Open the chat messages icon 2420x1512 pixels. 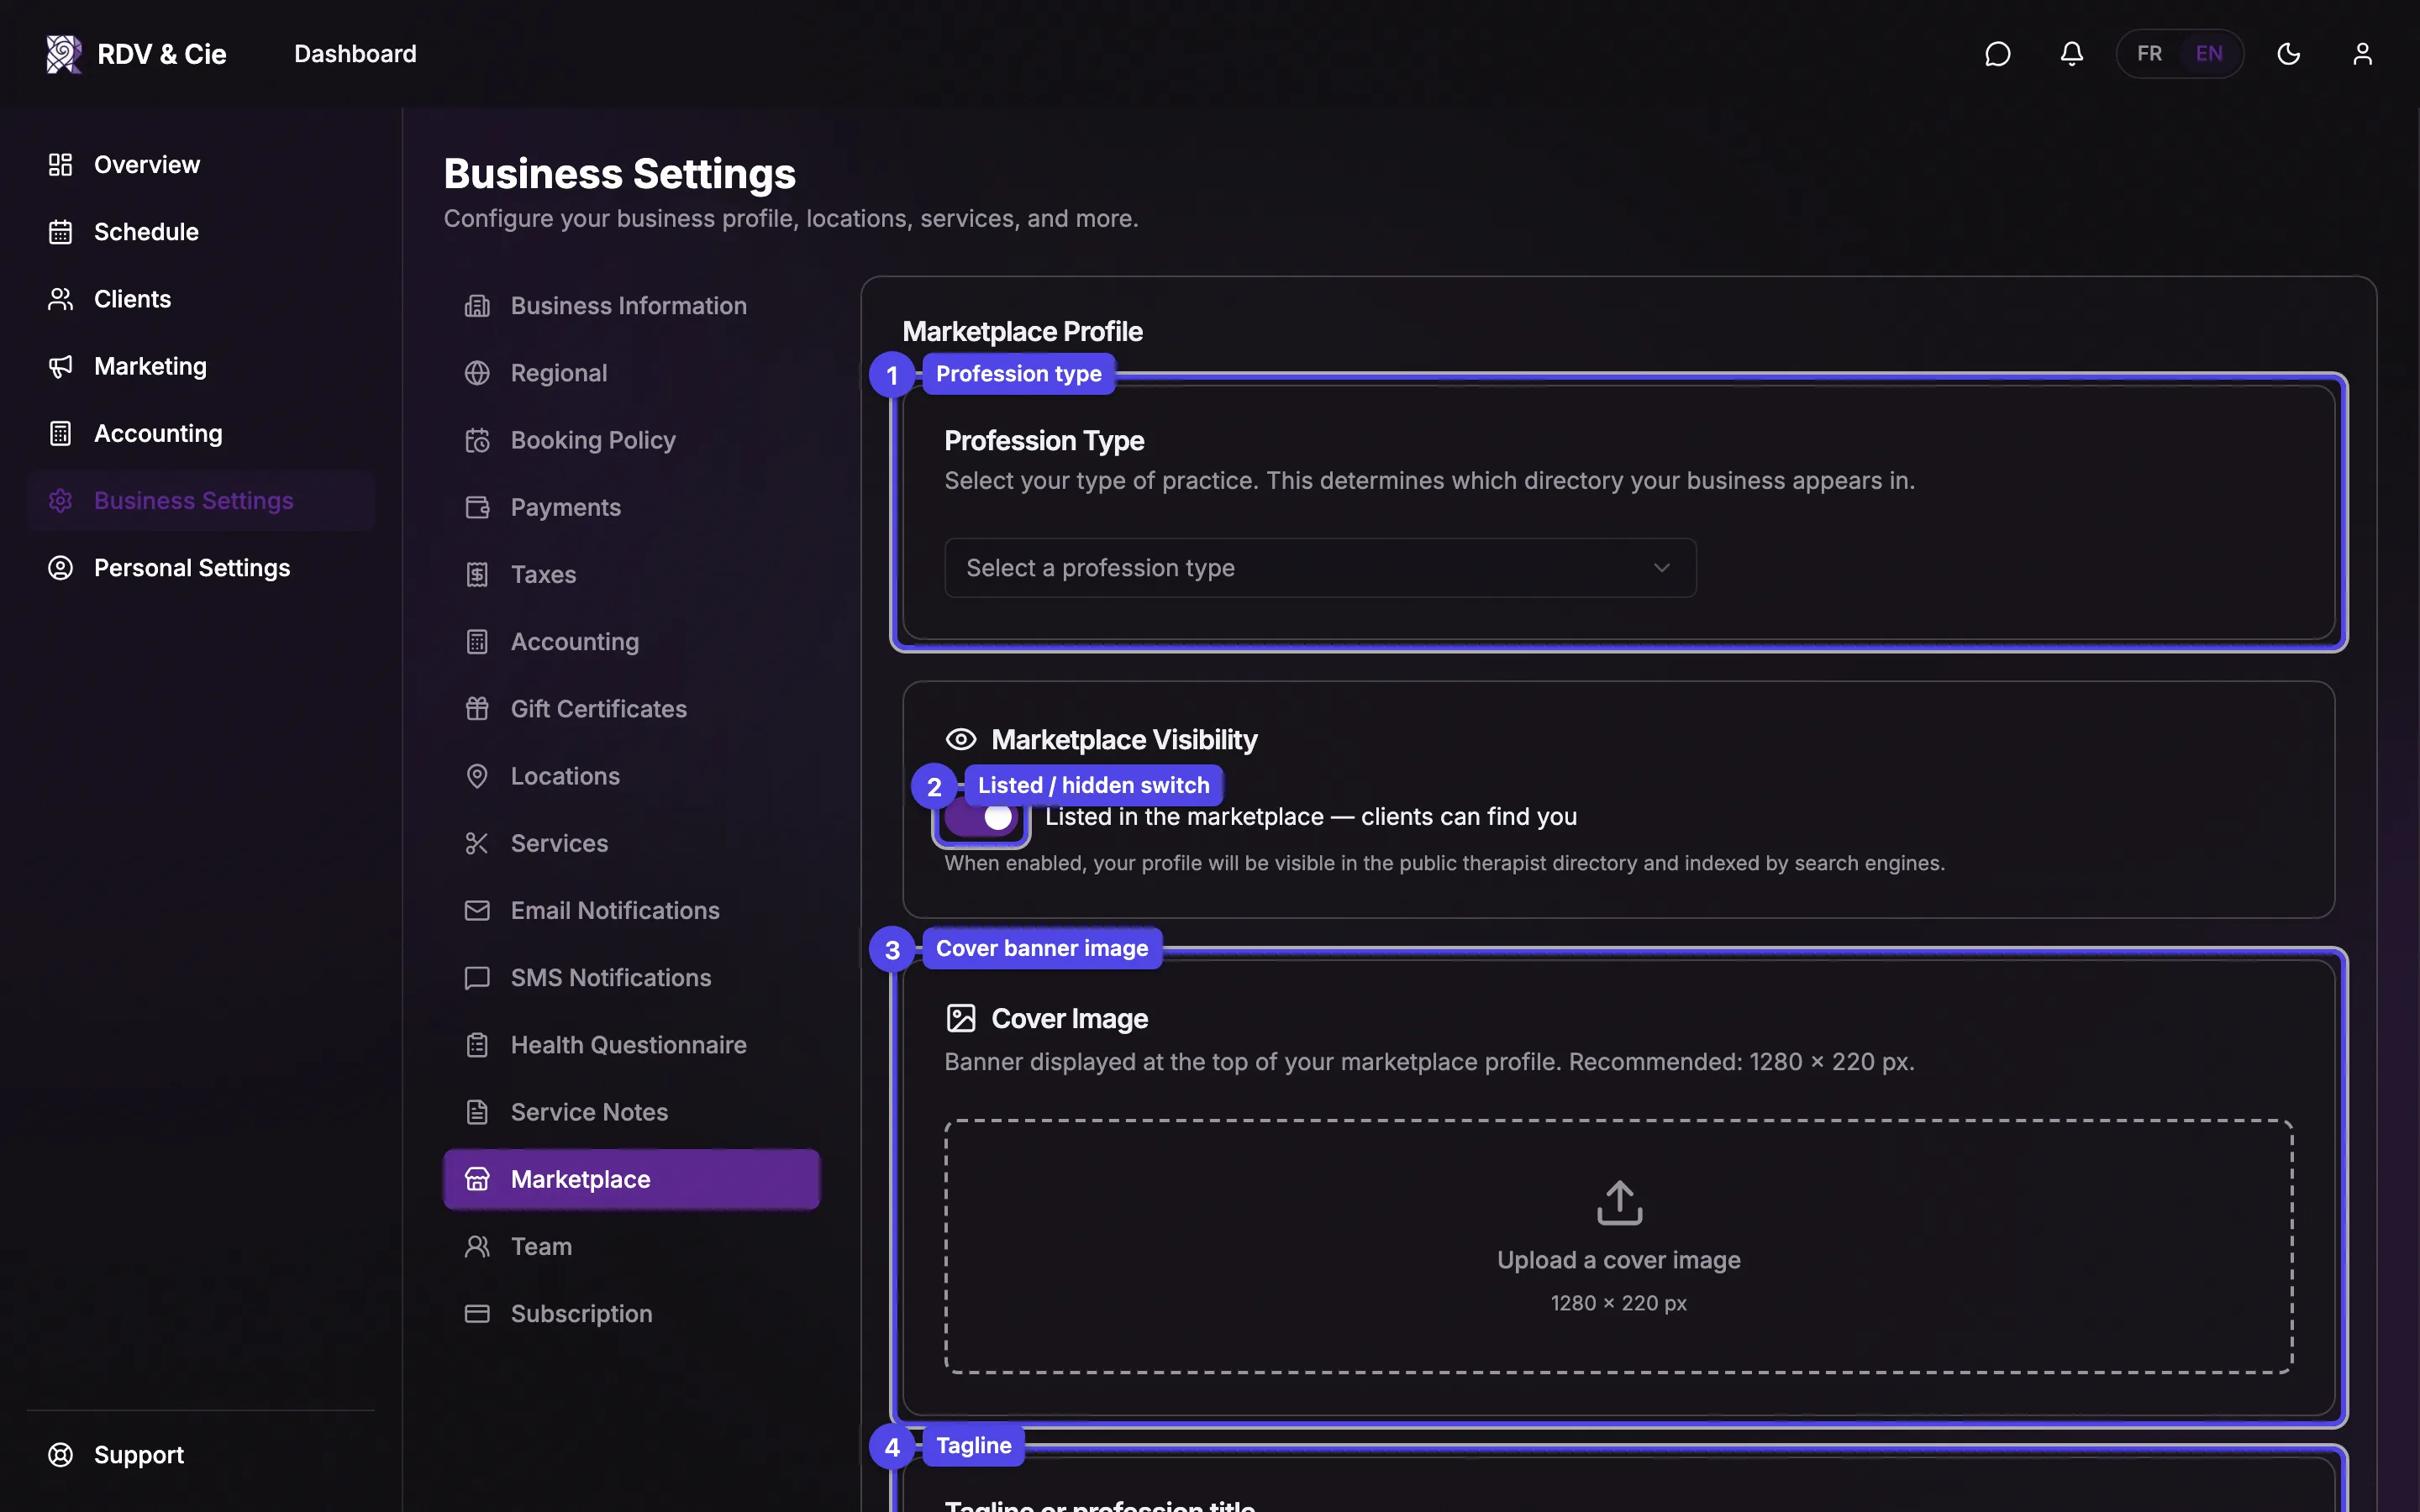[1997, 54]
